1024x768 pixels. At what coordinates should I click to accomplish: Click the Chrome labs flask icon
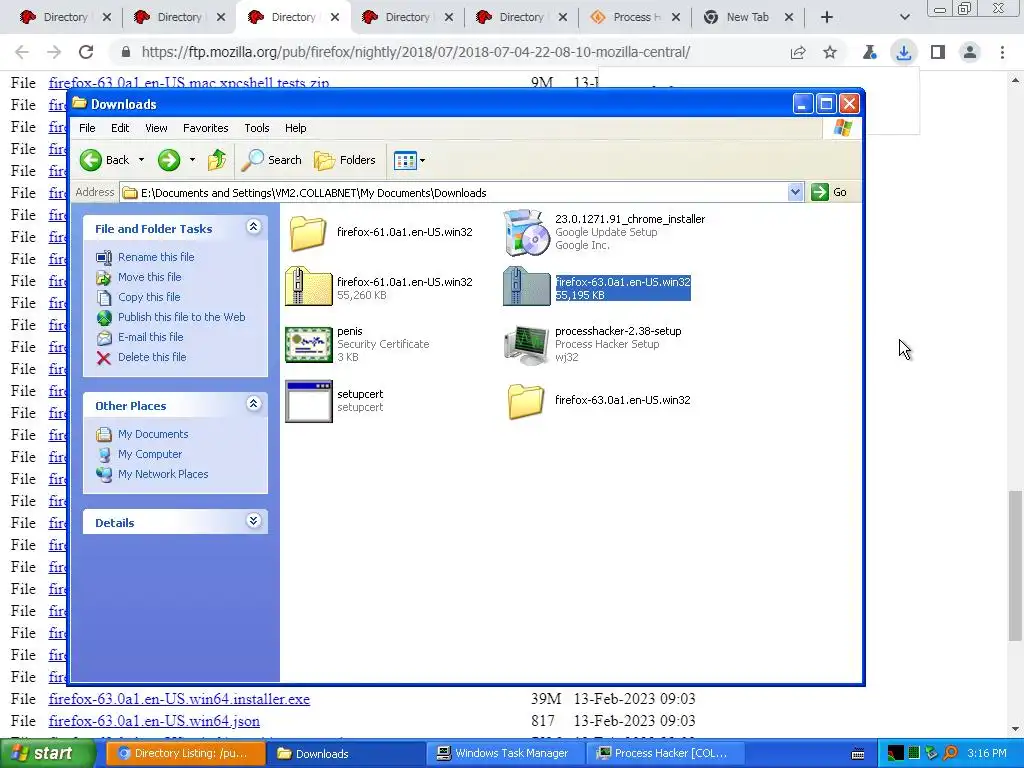[869, 52]
